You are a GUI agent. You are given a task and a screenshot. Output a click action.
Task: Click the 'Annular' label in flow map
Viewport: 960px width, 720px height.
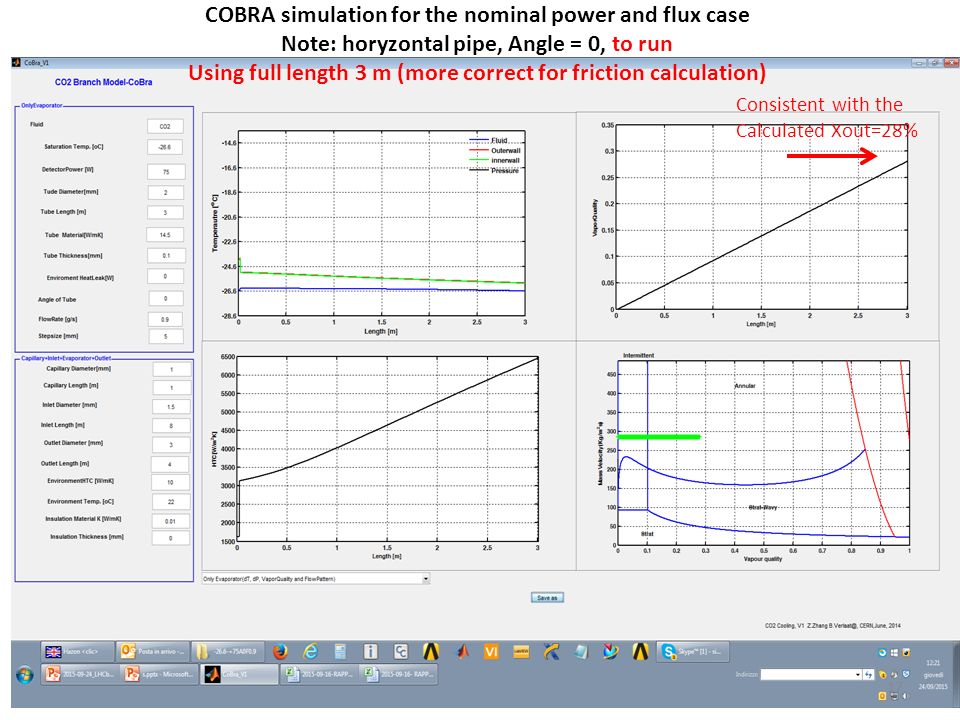[x=745, y=386]
